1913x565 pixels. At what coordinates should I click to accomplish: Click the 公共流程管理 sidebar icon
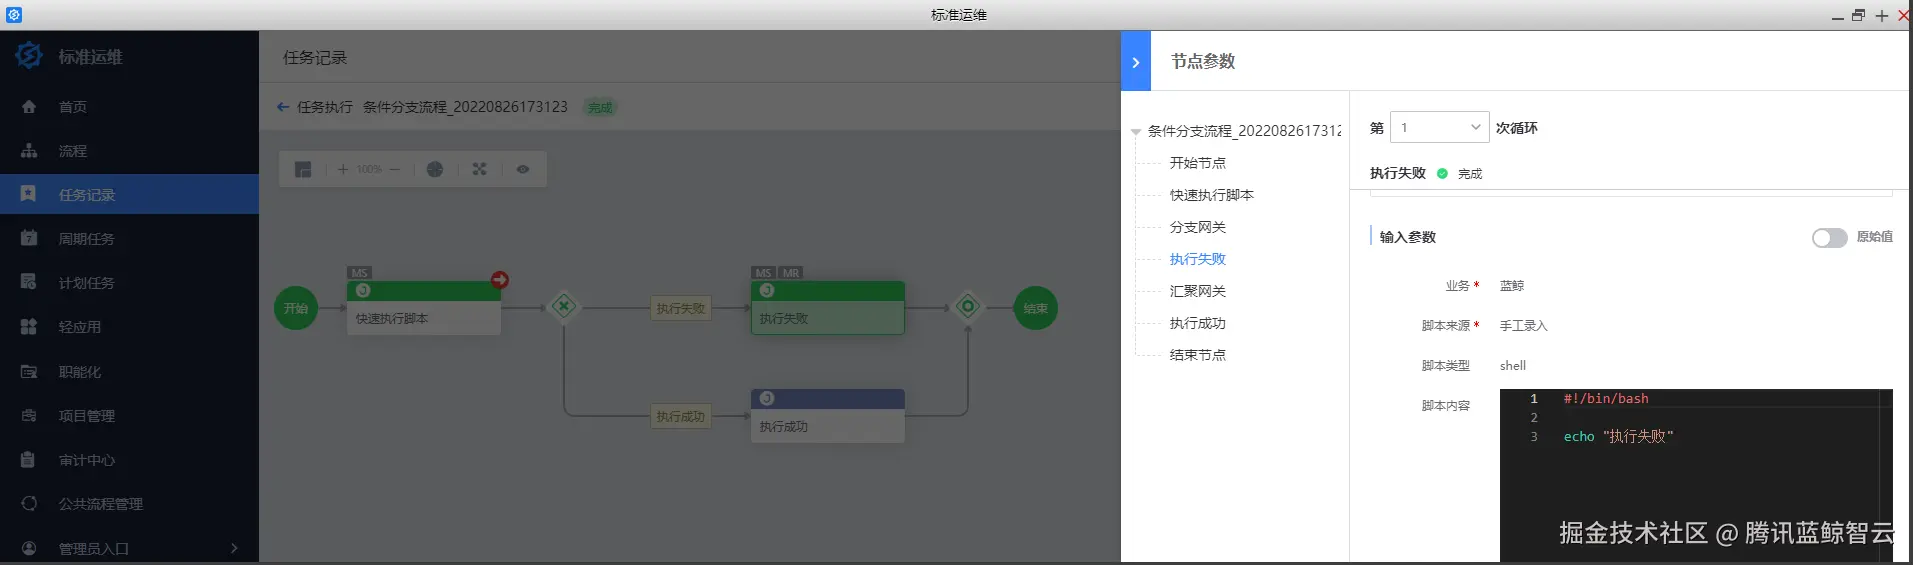coord(29,504)
